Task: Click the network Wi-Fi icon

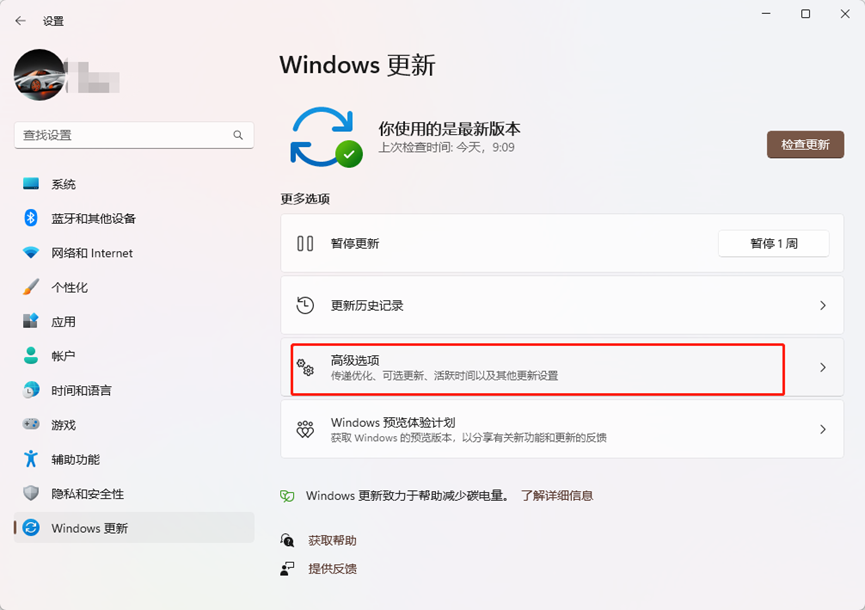Action: coord(31,253)
